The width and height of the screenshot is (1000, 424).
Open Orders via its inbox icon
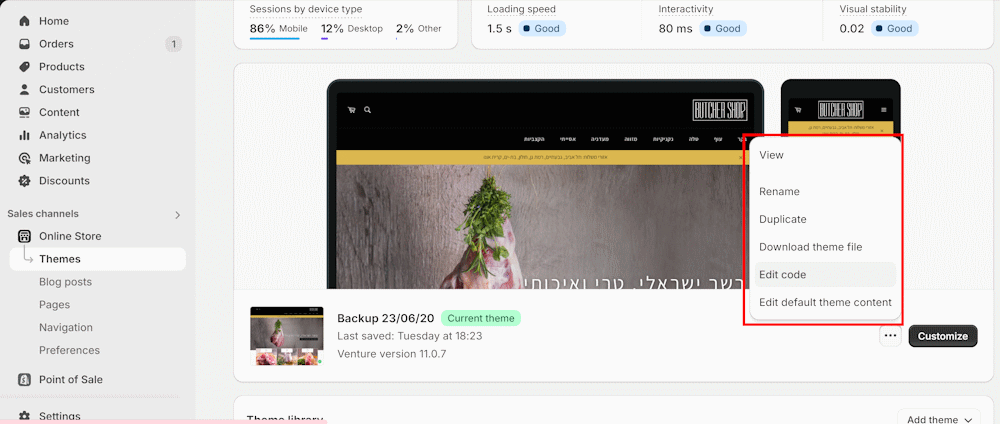24,44
